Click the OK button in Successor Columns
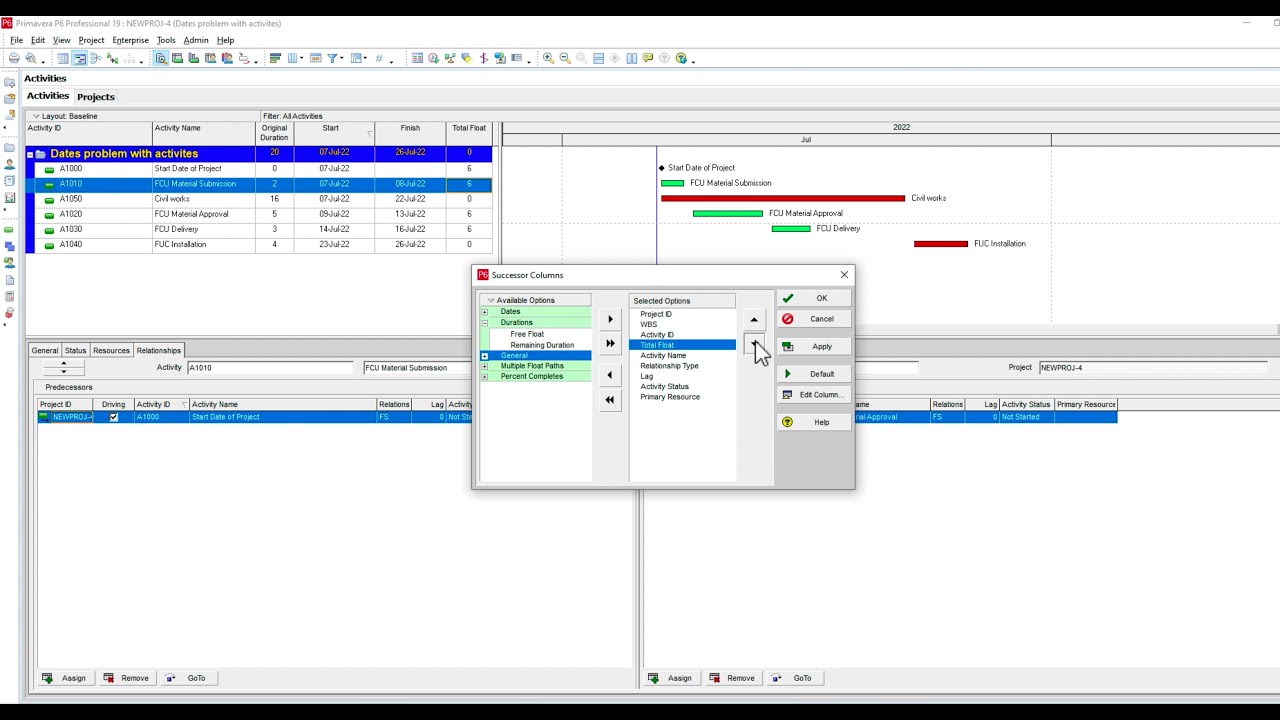1280x720 pixels. pos(814,298)
